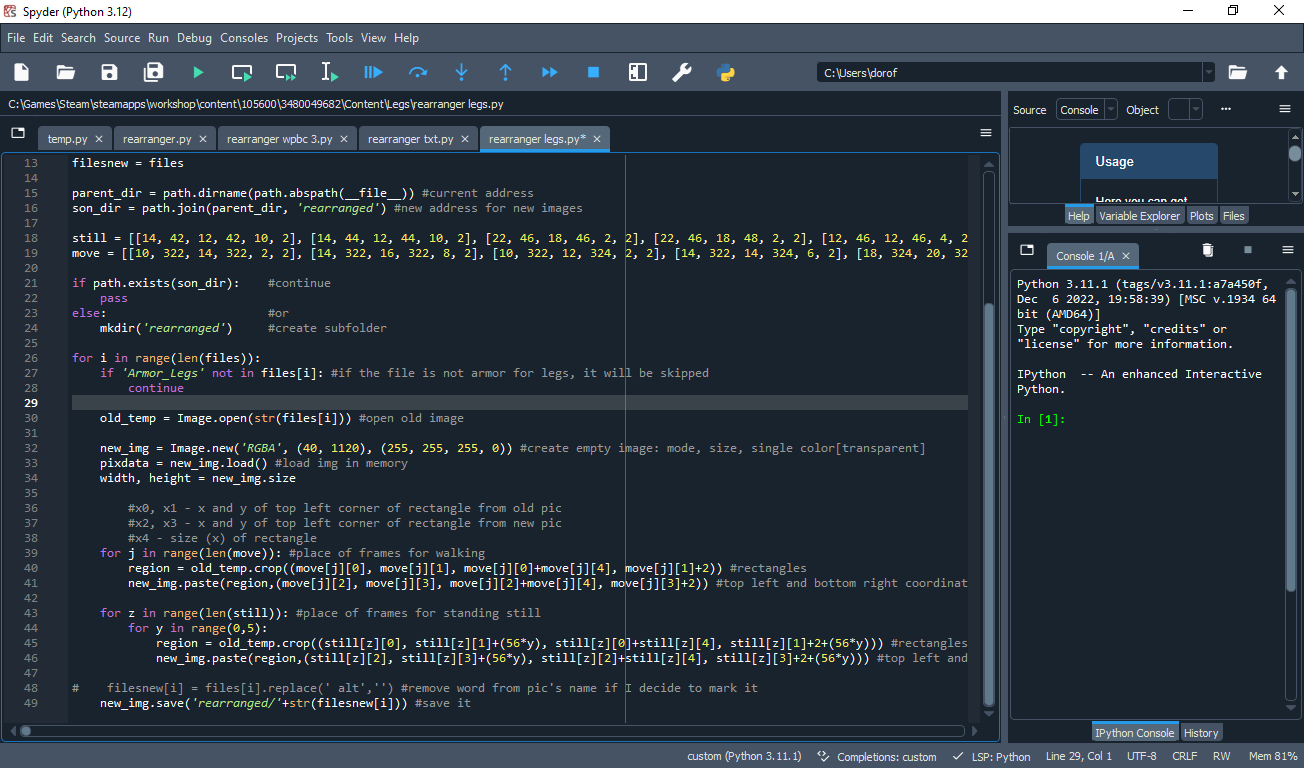Open more Help pane options ellipsis
This screenshot has height=768, width=1304.
point(1226,109)
